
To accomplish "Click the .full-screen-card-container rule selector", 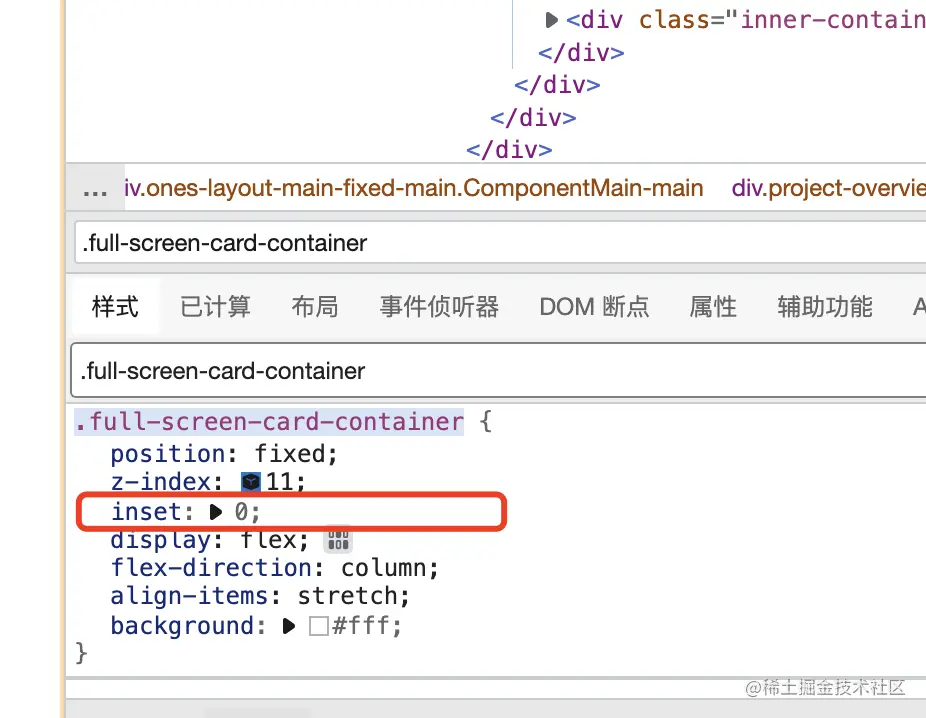I will [x=269, y=422].
